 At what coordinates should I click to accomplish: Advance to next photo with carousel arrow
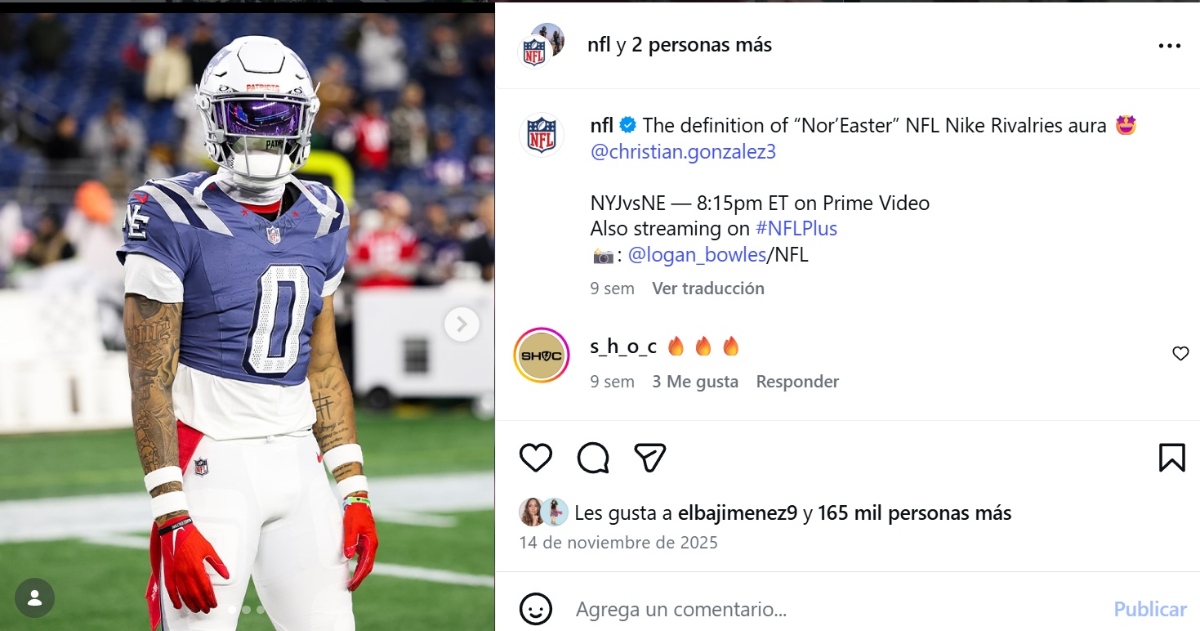coord(461,324)
